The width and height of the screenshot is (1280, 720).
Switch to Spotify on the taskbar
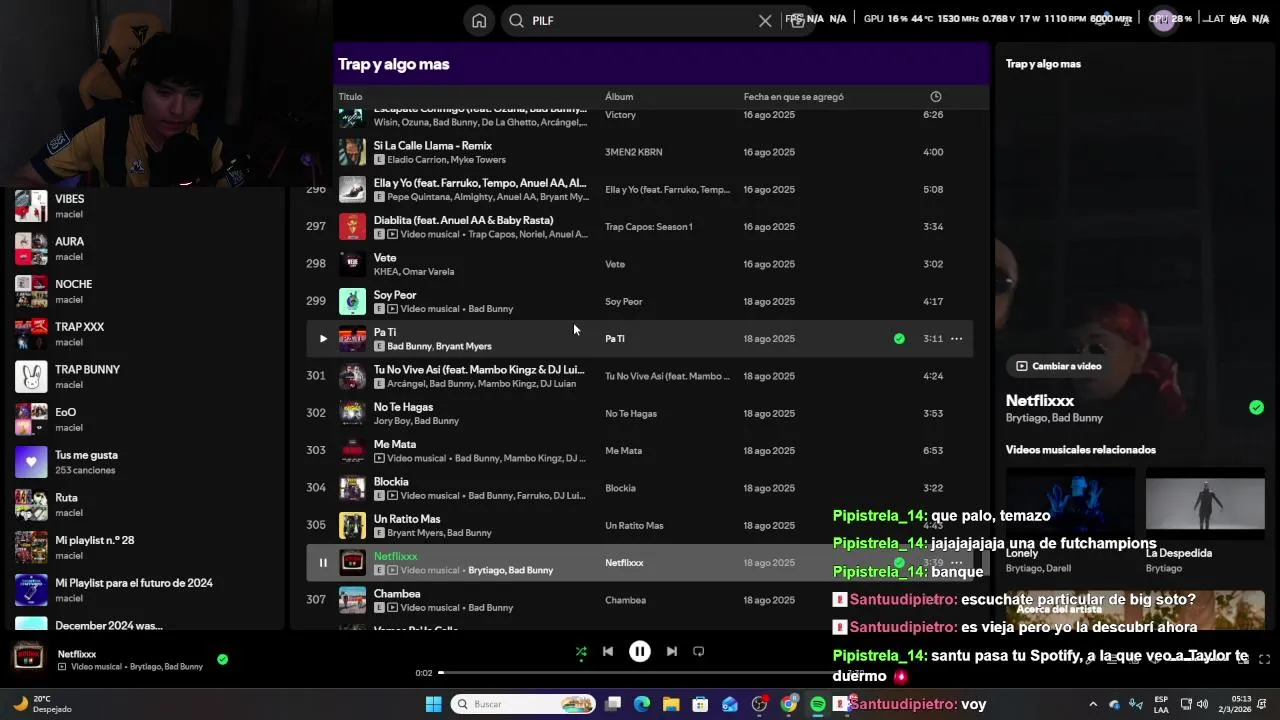818,704
